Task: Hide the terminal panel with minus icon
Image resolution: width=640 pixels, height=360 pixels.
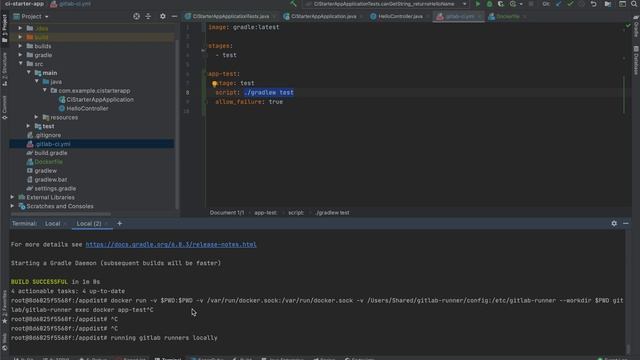Action: (x=626, y=224)
